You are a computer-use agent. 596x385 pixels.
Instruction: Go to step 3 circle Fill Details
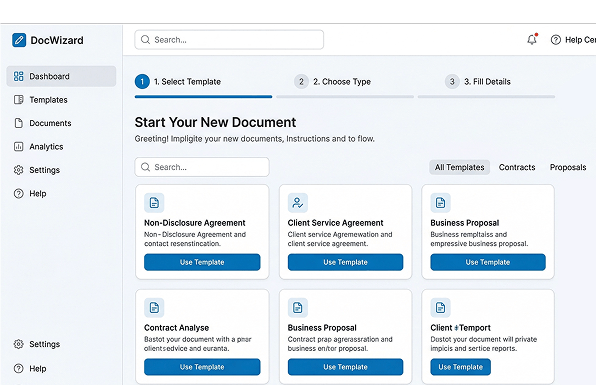[x=452, y=81]
